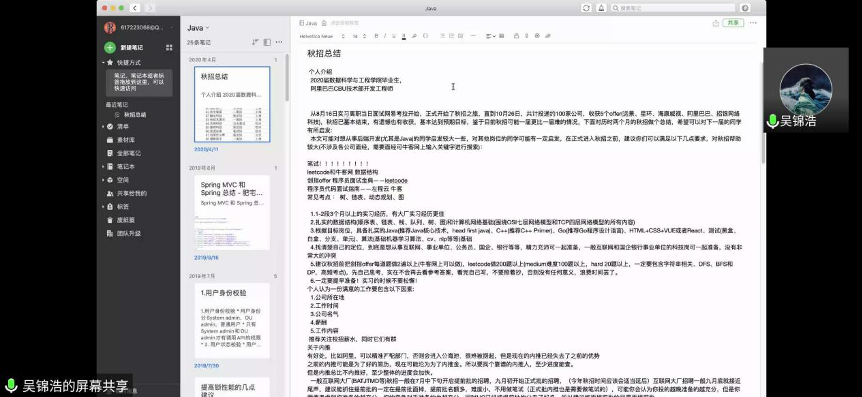Image resolution: width=862 pixels, height=397 pixels.
Task: Open the template grid icon beside 新建笔记
Action: click(169, 48)
